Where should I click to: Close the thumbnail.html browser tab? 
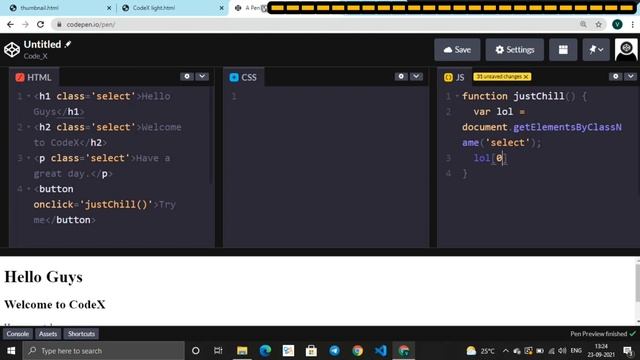point(109,8)
